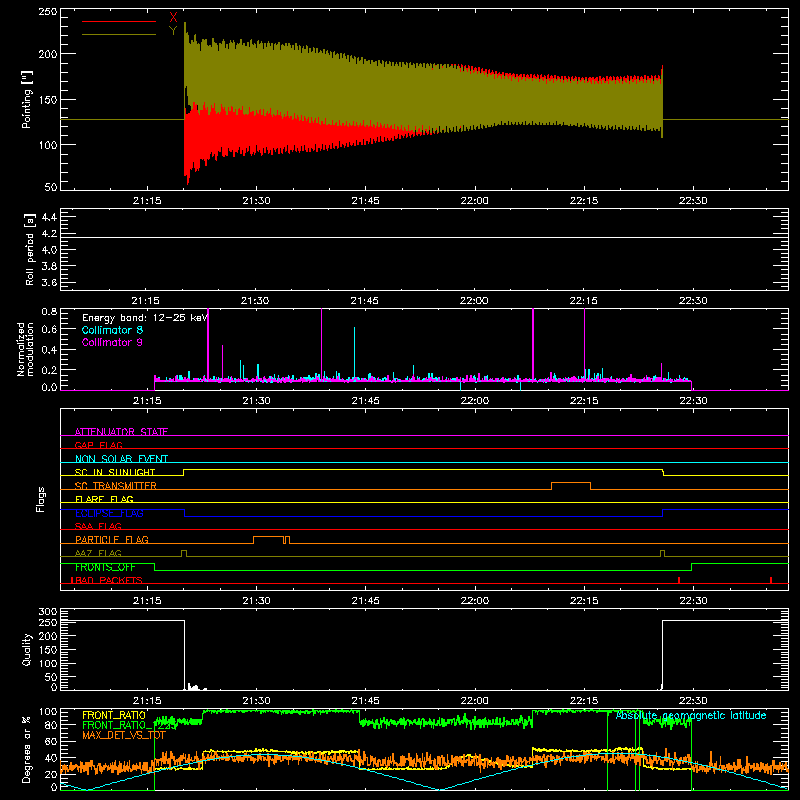
Task: Click the SC_TRANSMITTER flag label
Action: (116, 486)
